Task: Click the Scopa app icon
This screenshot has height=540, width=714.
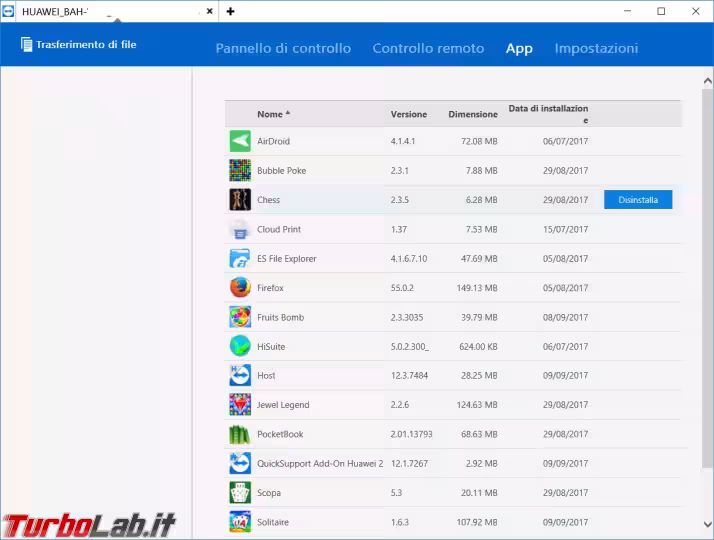Action: [x=240, y=493]
